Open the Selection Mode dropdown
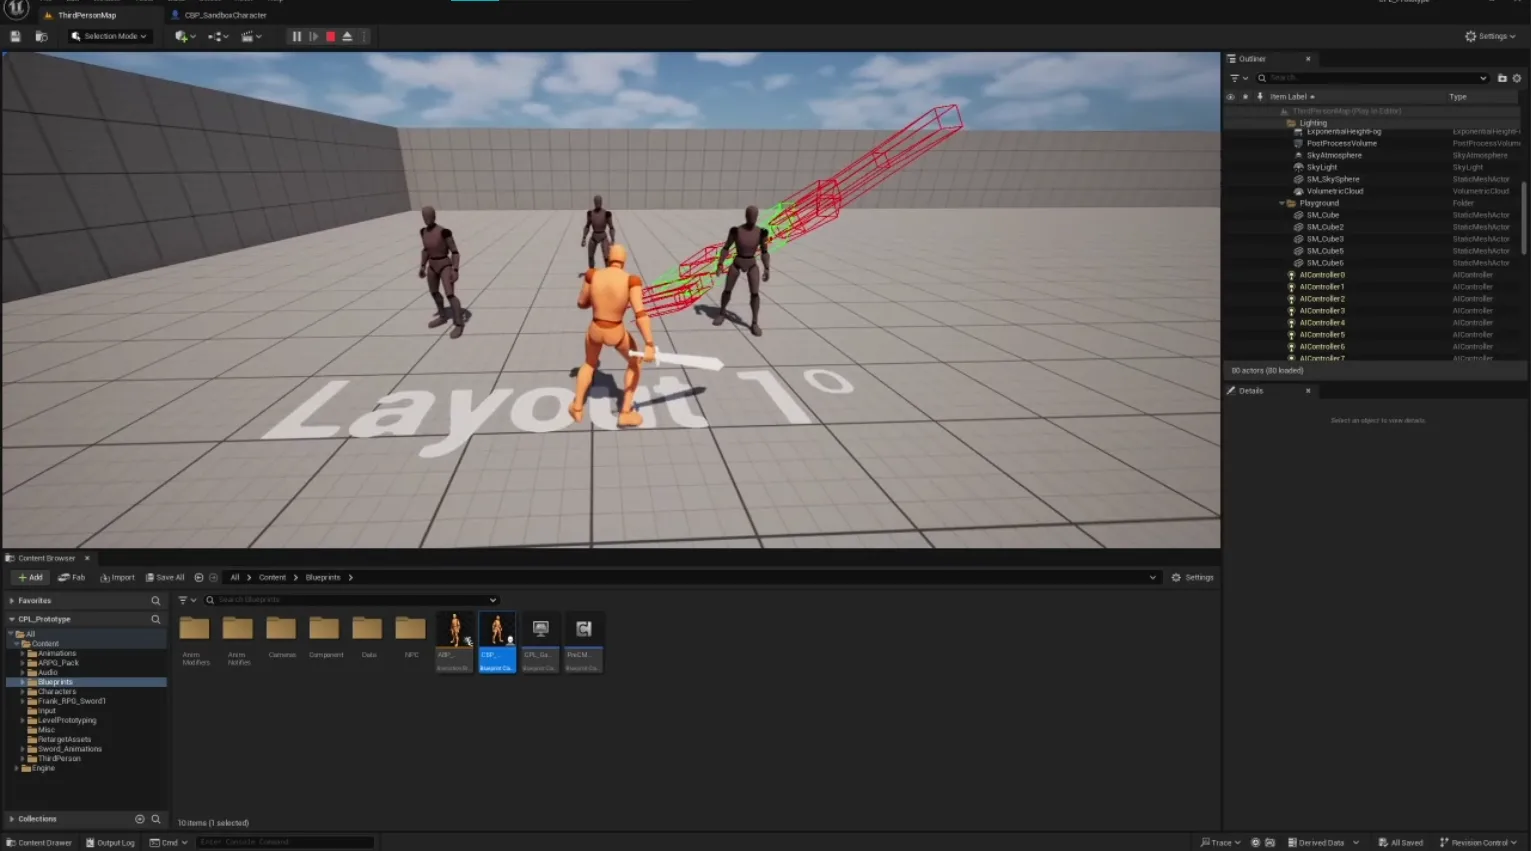The height and width of the screenshot is (851, 1531). pos(109,36)
